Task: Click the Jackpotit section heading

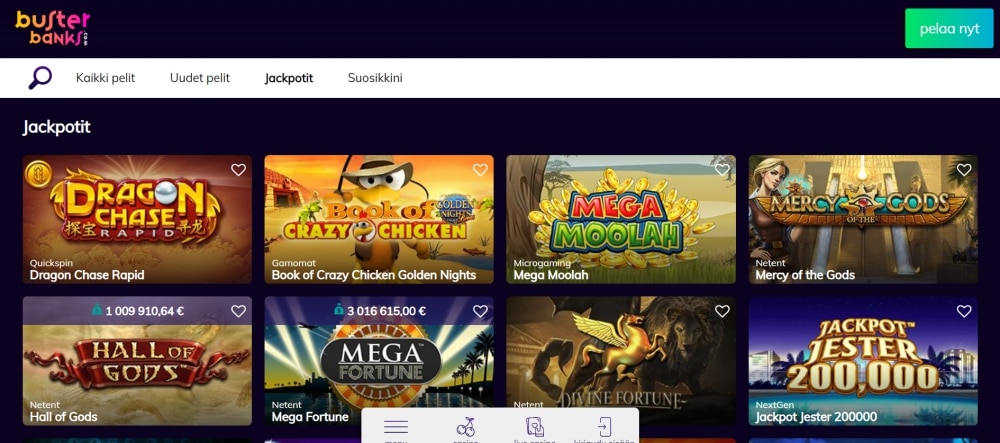Action: tap(57, 127)
